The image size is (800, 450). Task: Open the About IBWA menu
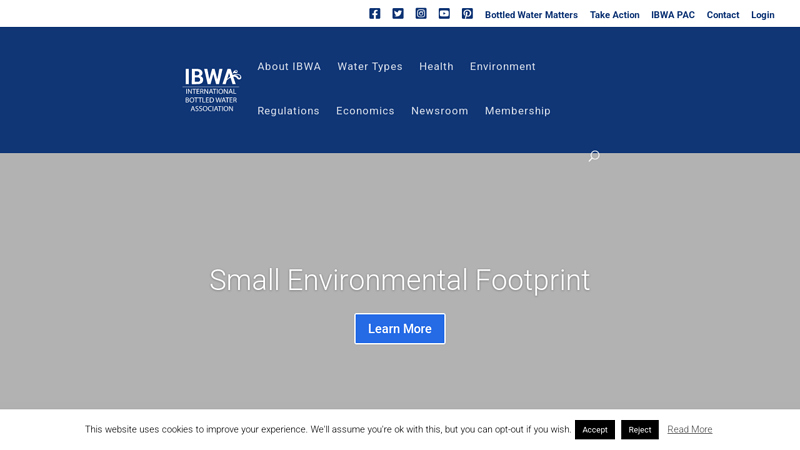click(289, 66)
